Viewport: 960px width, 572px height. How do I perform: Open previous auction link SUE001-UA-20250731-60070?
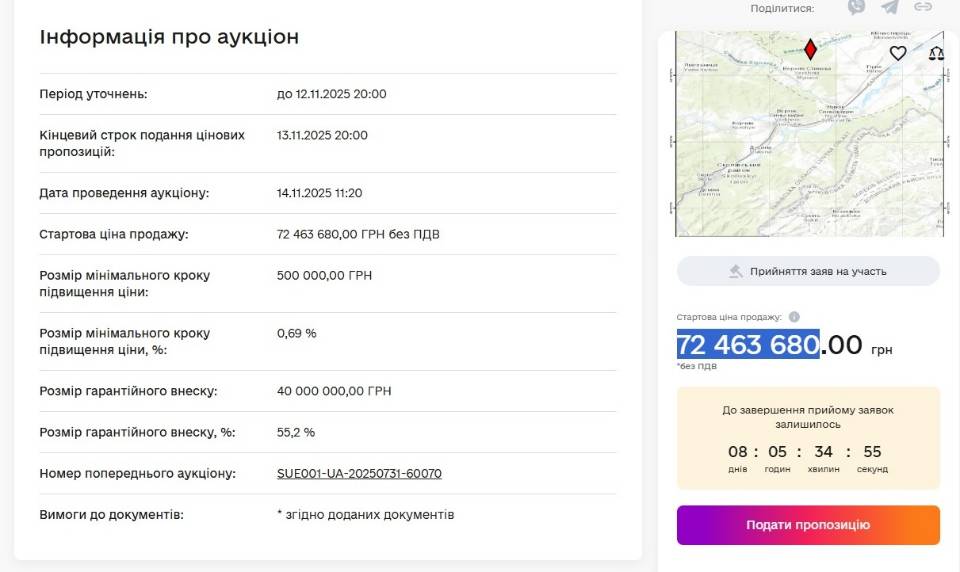point(359,473)
